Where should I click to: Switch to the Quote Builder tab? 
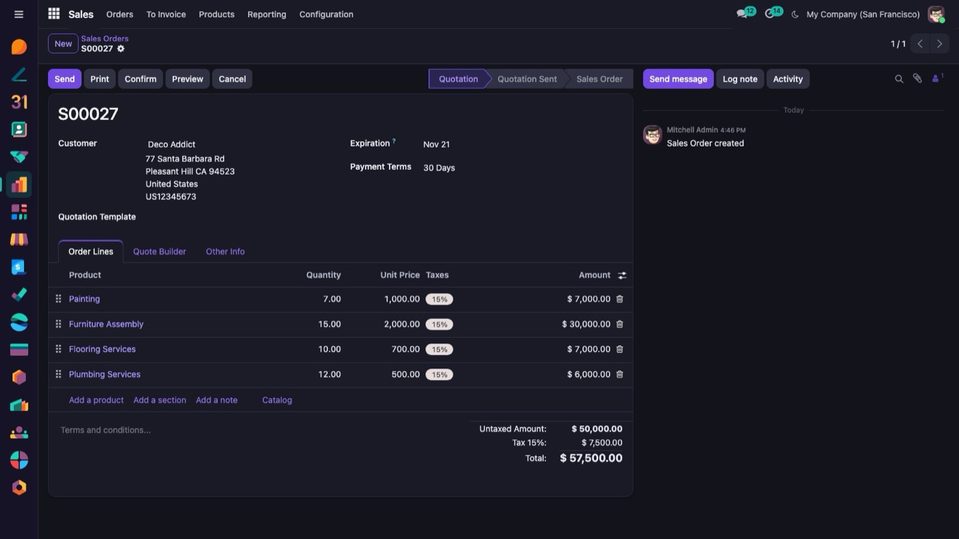click(160, 251)
